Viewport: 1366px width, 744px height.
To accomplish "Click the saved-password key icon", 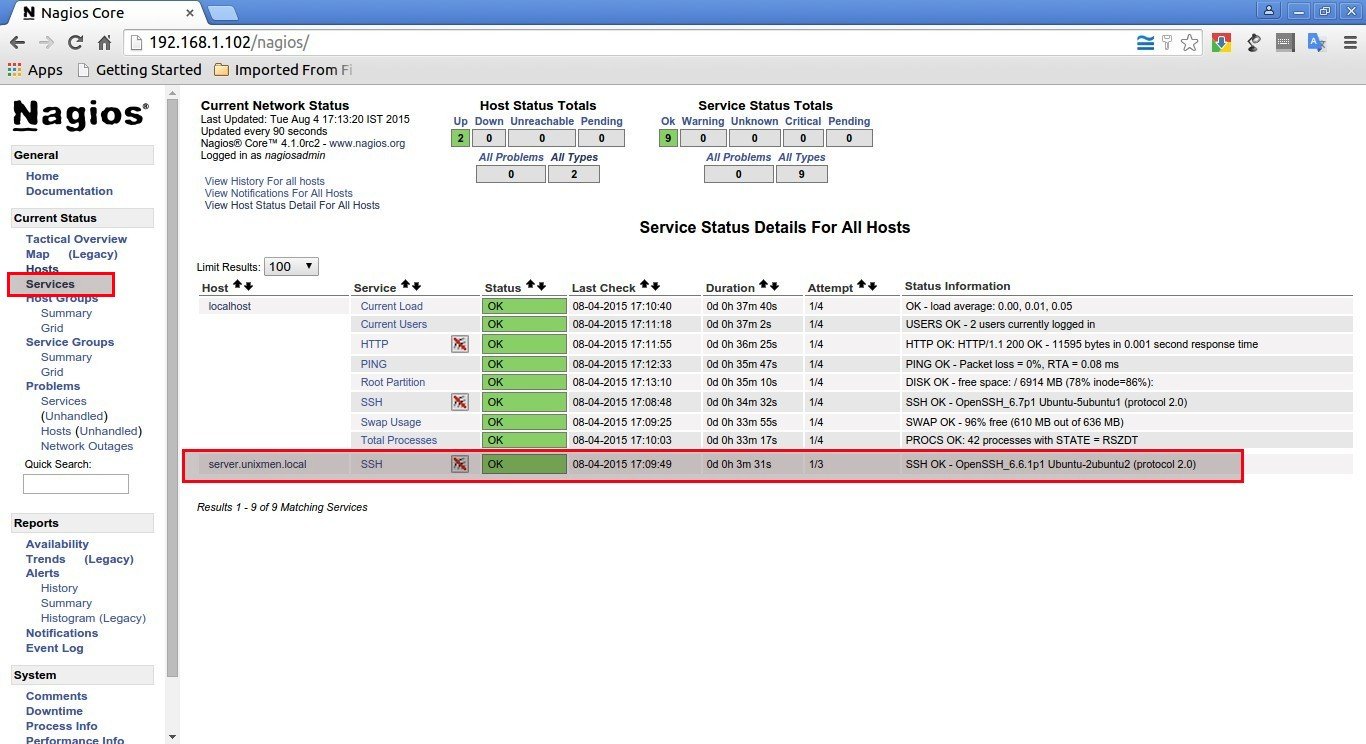I will [1166, 43].
